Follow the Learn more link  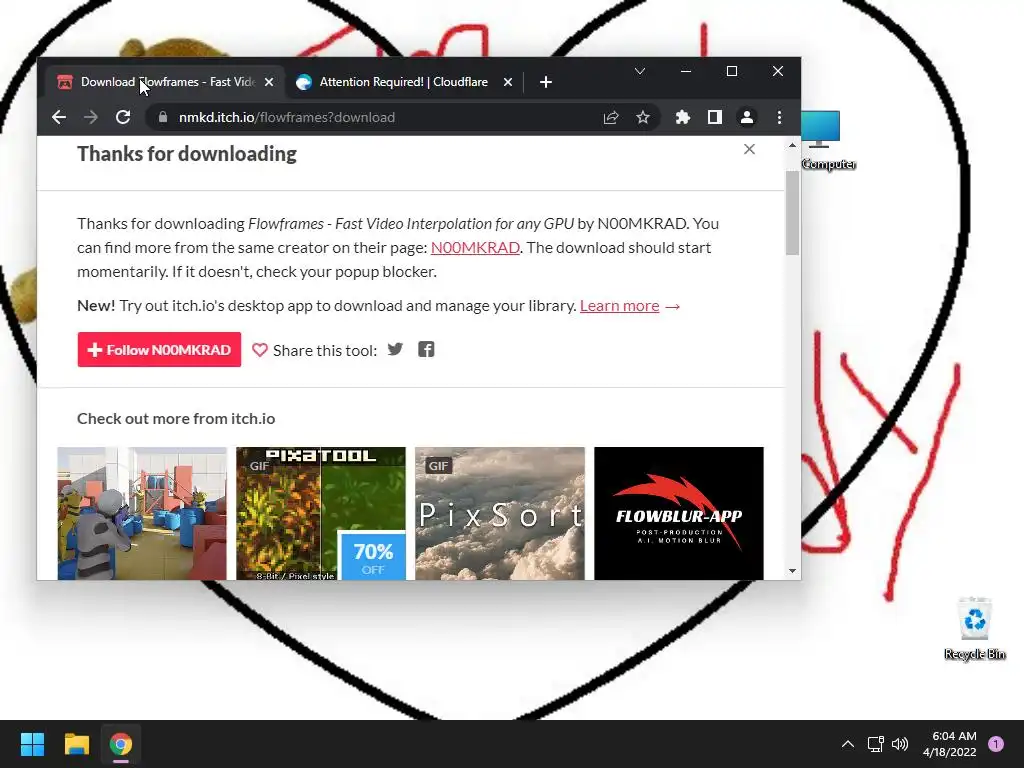pos(619,306)
